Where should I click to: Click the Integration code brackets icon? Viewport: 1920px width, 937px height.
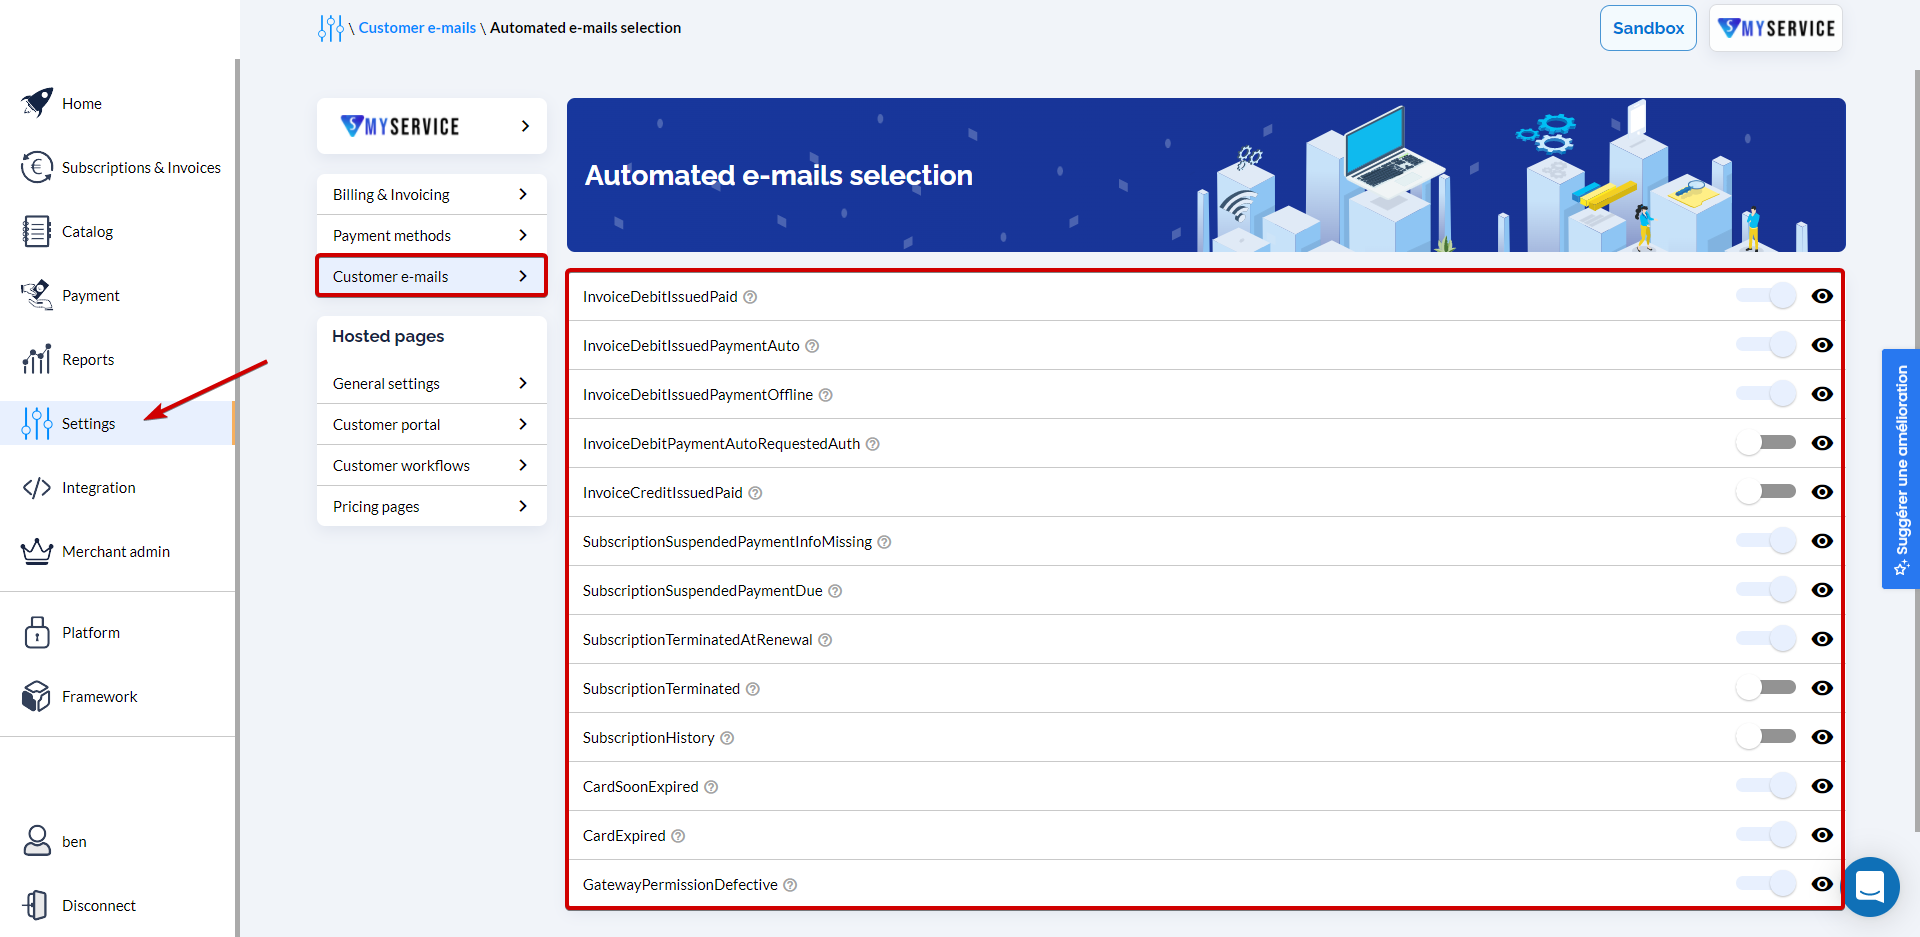pos(37,487)
